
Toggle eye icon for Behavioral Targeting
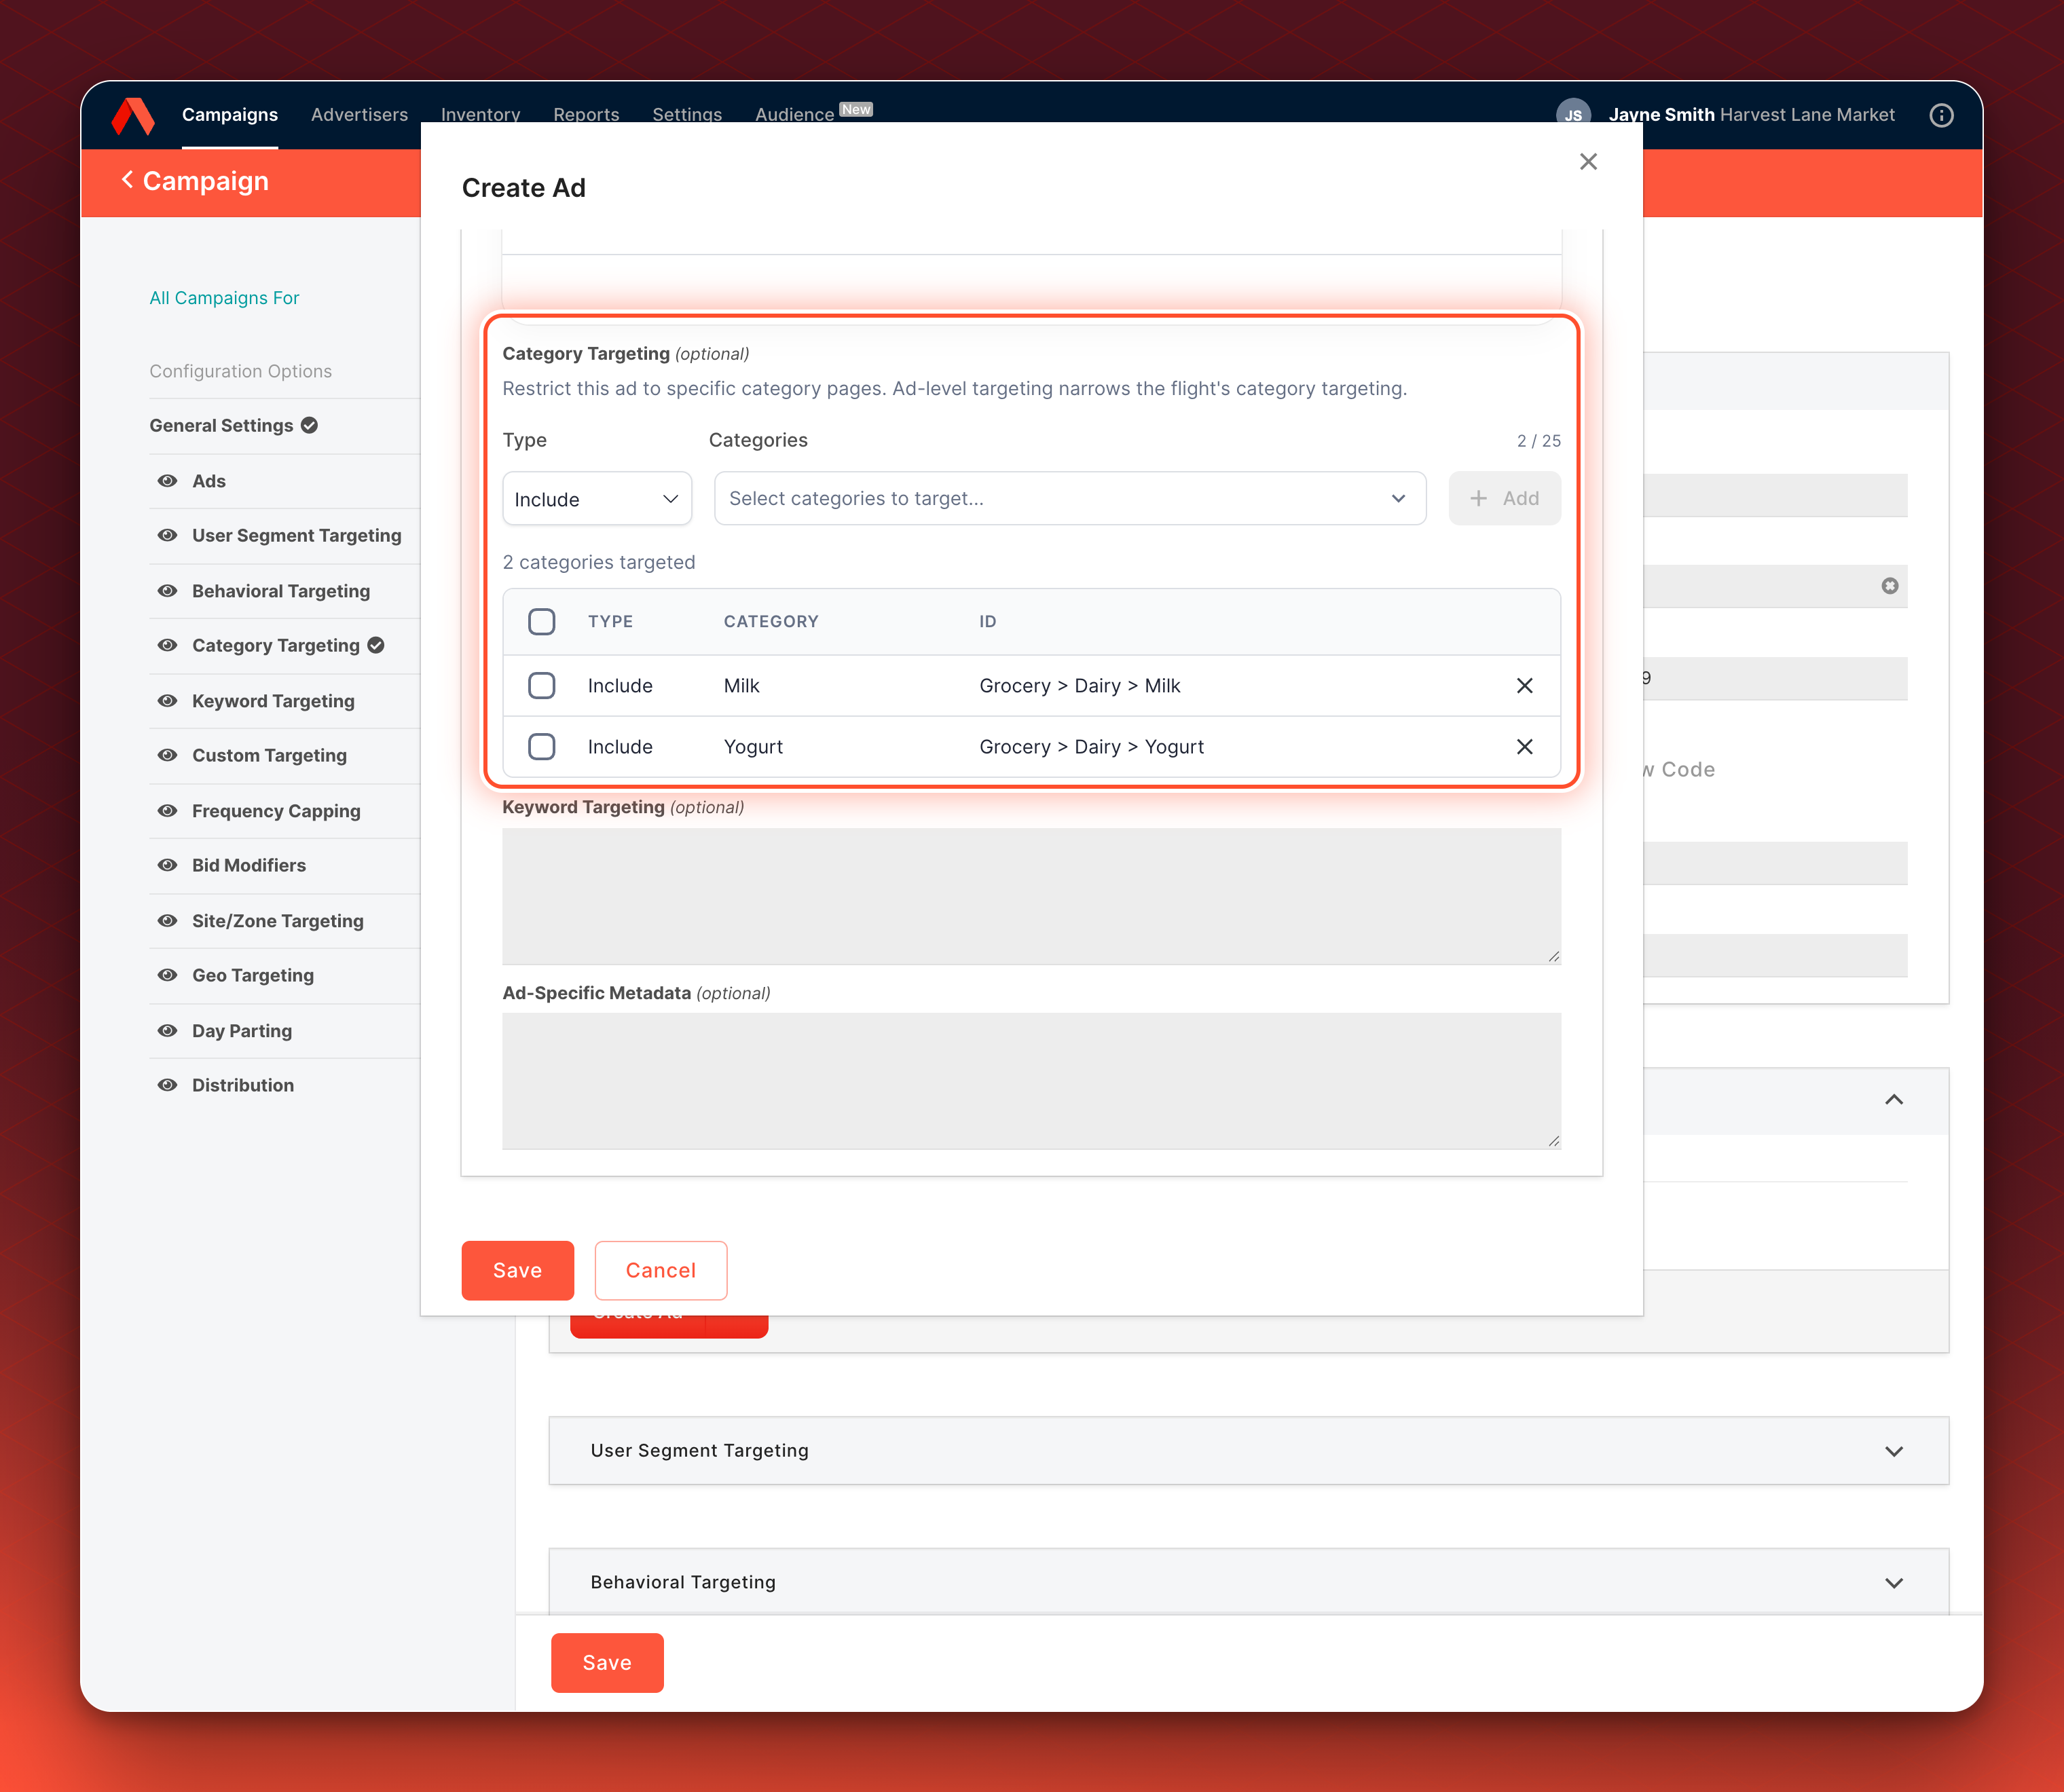168,591
